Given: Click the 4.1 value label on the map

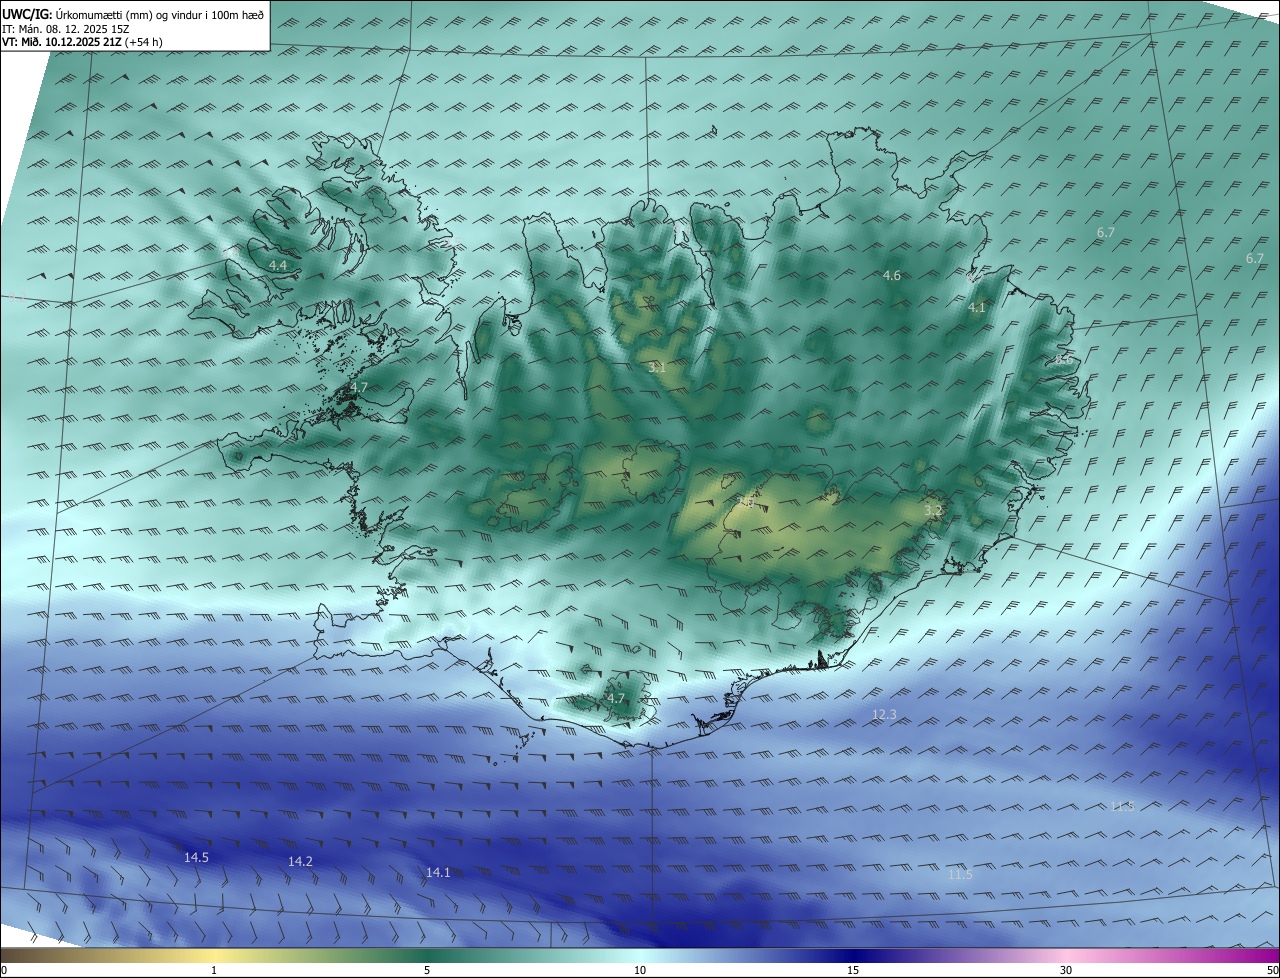Looking at the screenshot, I should point(977,308).
